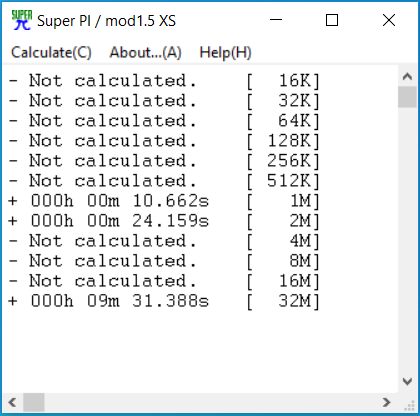Viewport: 420px width, 416px height.
Task: Click the Super PI app icon in title bar
Action: coord(22,20)
